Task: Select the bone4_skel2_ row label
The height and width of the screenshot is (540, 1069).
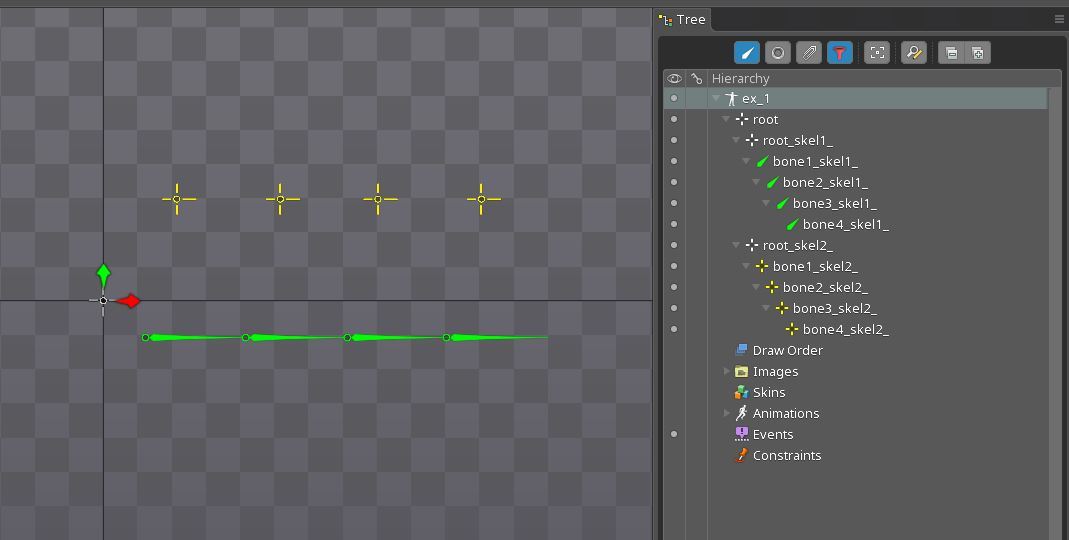Action: tap(845, 330)
